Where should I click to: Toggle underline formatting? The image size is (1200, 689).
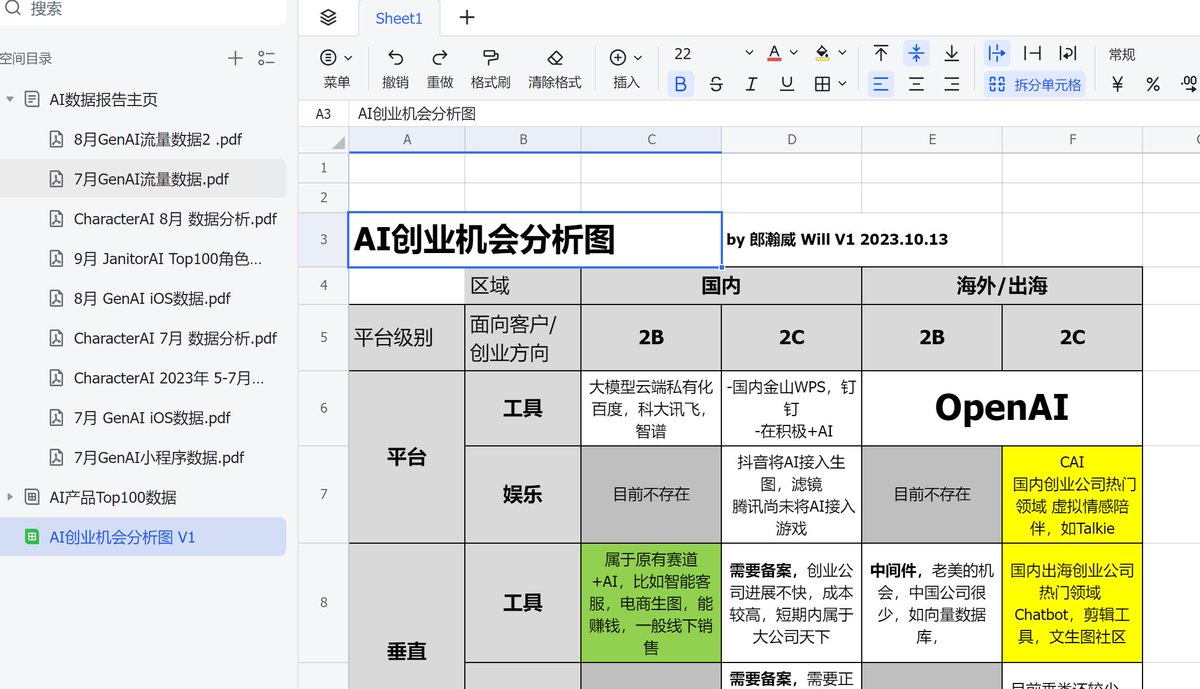[x=787, y=84]
